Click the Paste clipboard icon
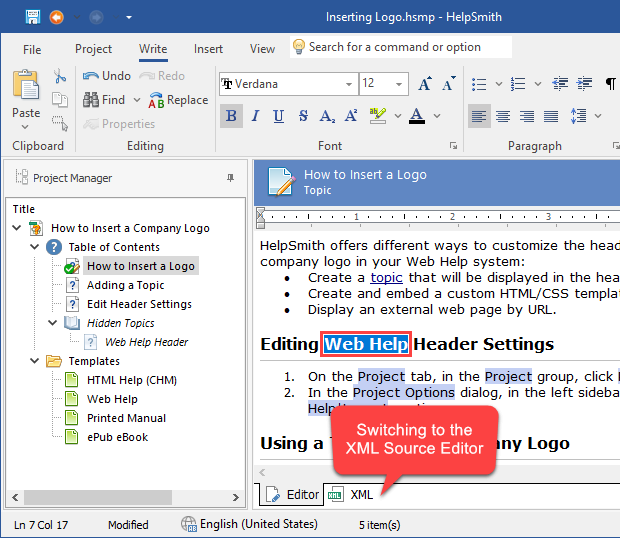620x538 pixels. [26, 84]
